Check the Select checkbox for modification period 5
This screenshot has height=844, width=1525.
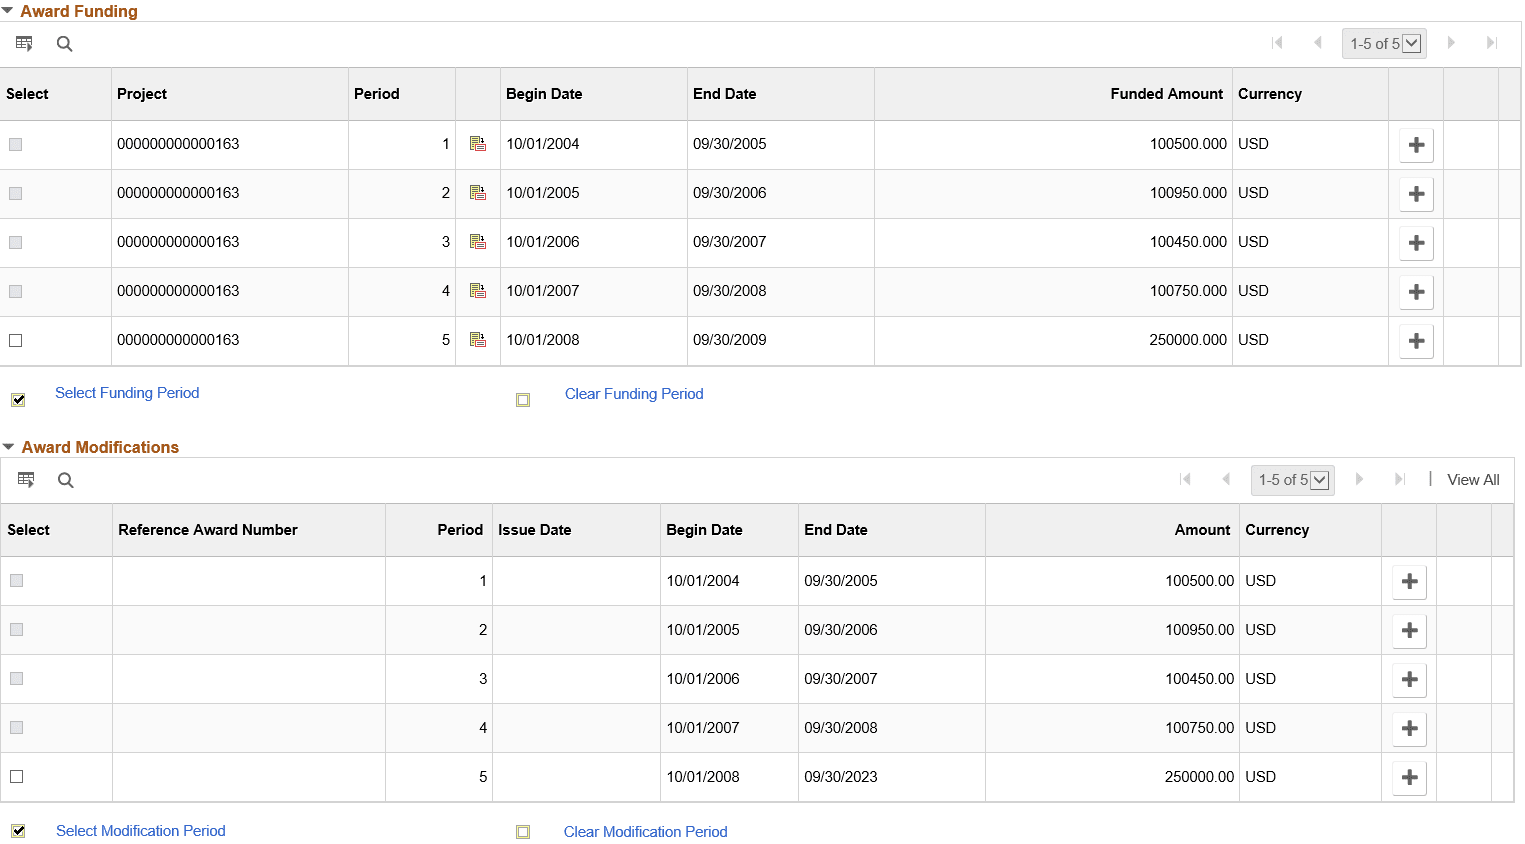point(16,777)
